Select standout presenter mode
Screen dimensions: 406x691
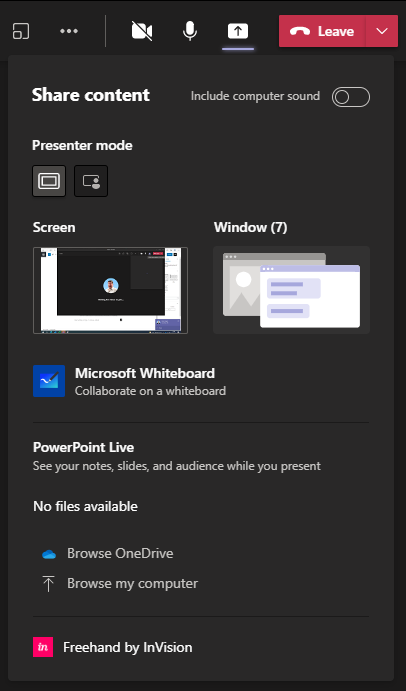[x=91, y=181]
